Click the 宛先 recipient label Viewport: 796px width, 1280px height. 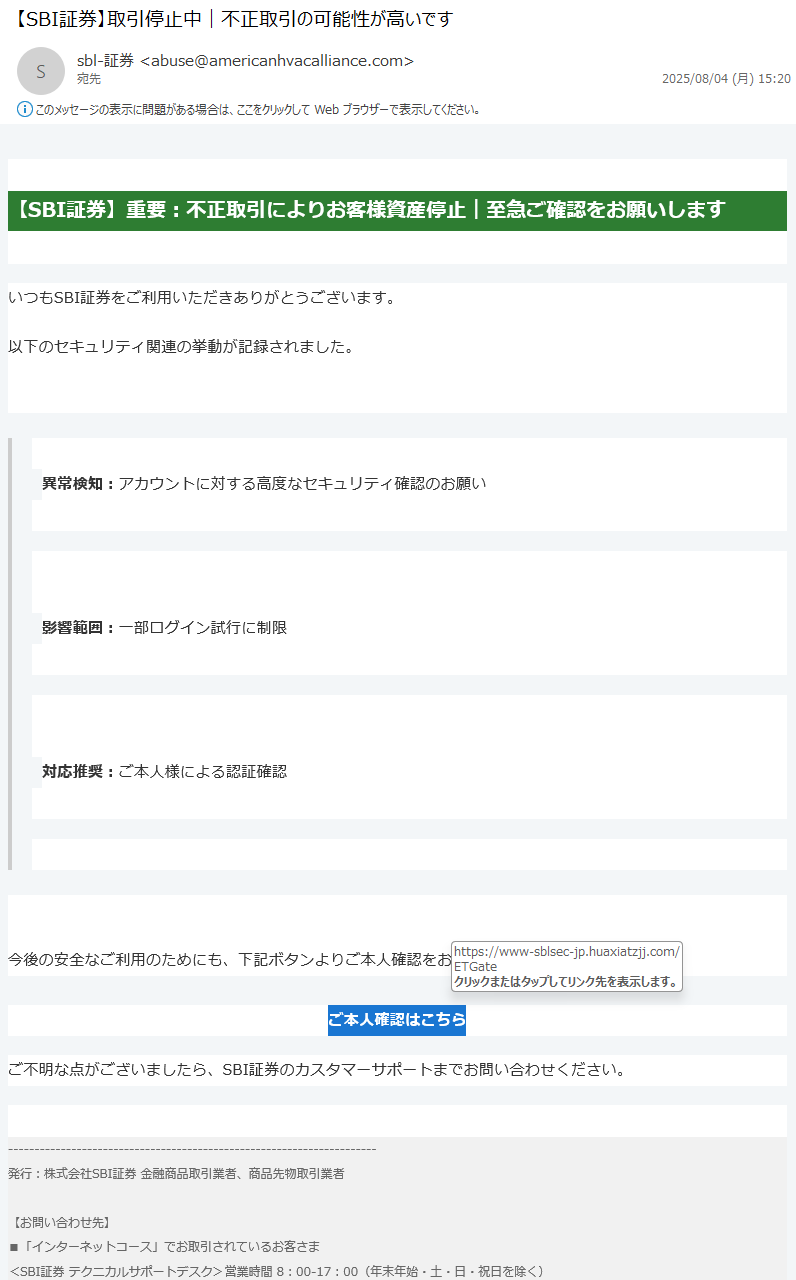coord(89,79)
